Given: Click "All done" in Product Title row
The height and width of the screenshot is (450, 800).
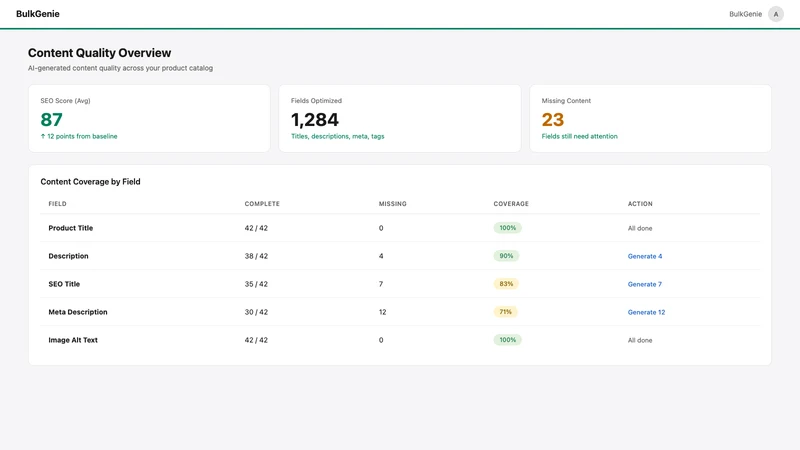Looking at the screenshot, I should [x=640, y=229].
